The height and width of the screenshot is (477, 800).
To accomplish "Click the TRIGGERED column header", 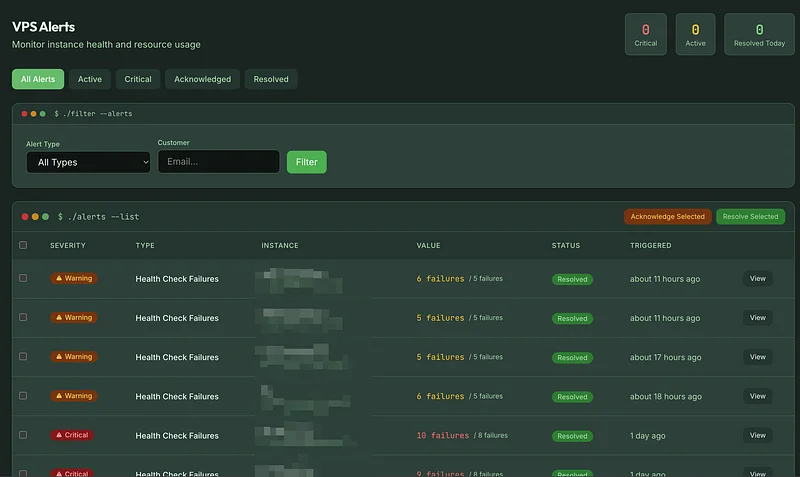I will (651, 245).
